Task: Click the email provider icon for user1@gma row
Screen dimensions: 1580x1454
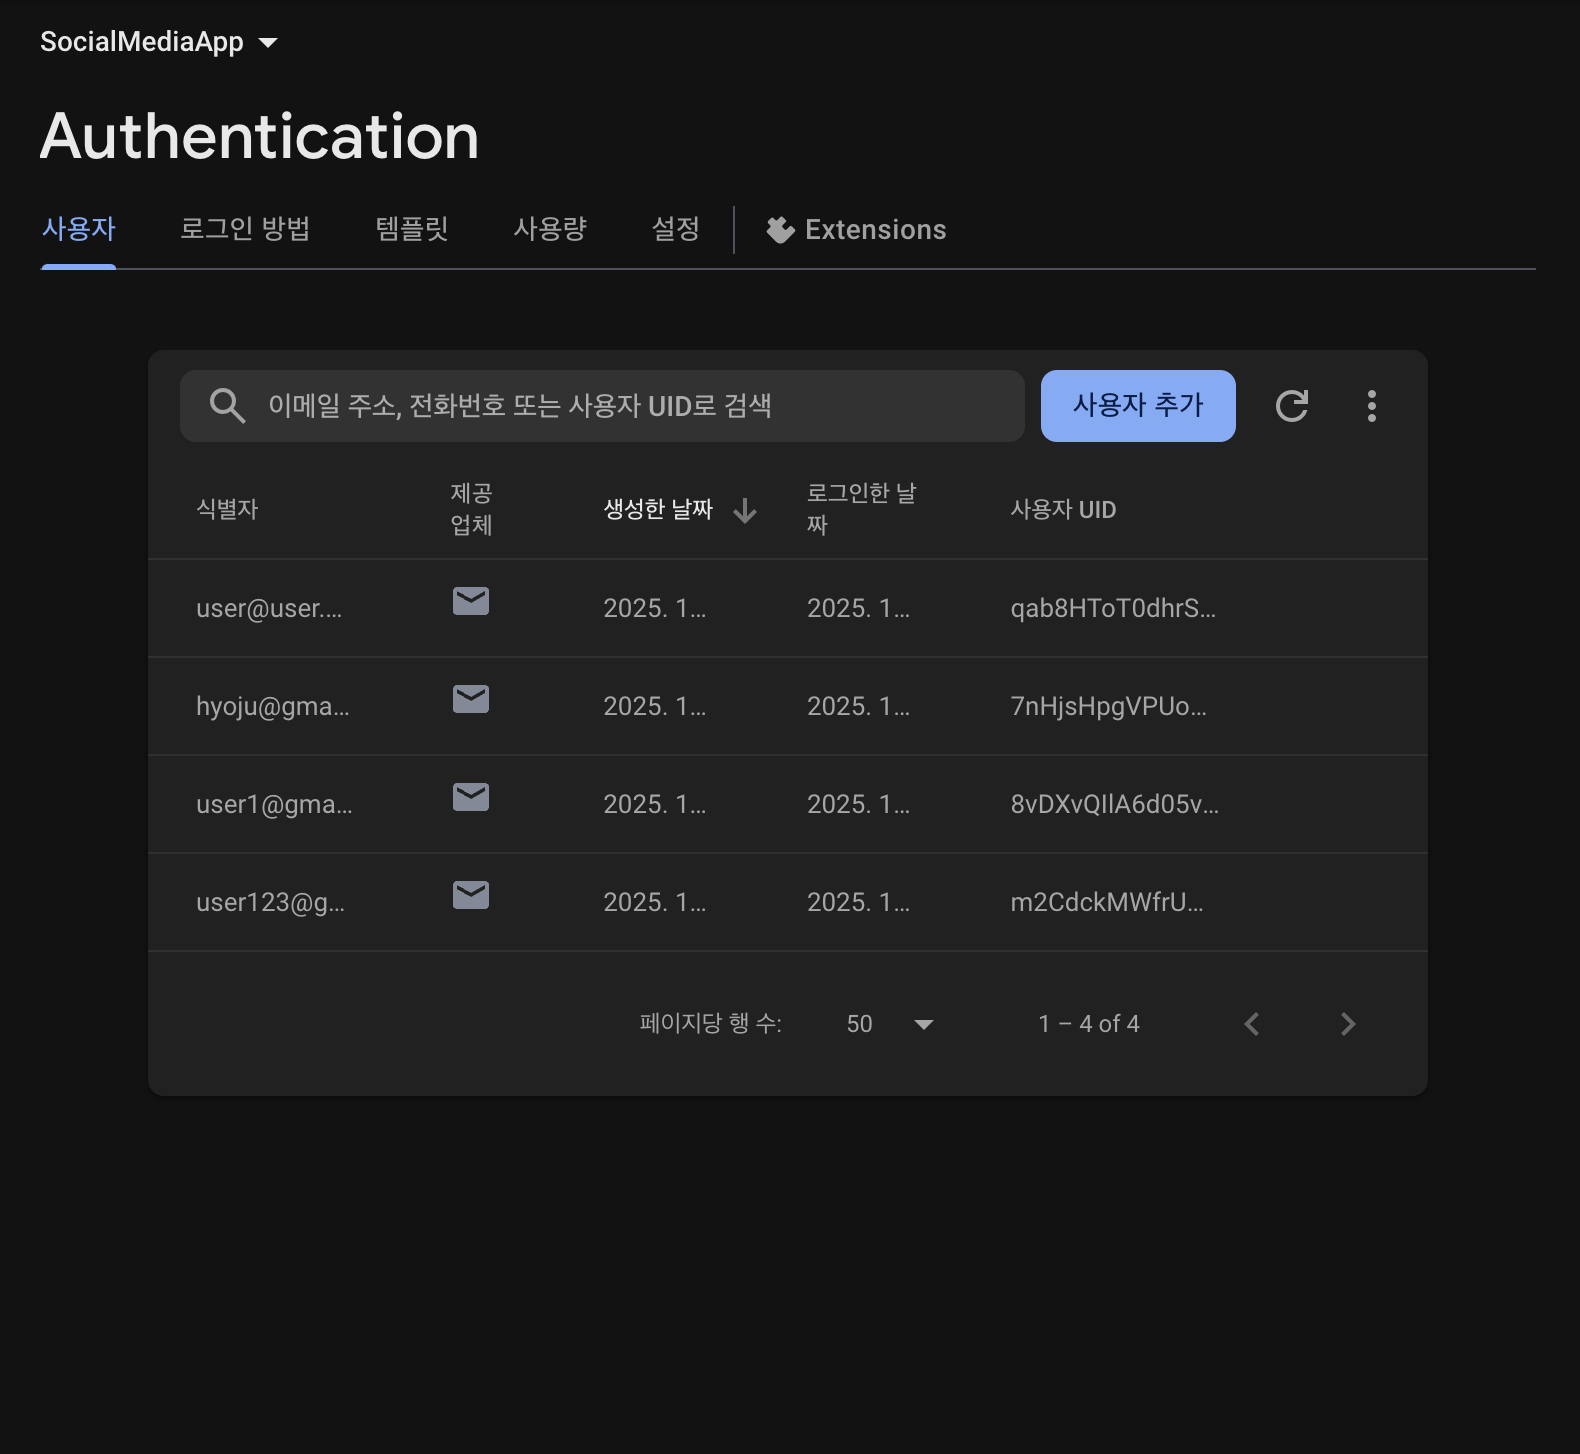Action: (471, 797)
